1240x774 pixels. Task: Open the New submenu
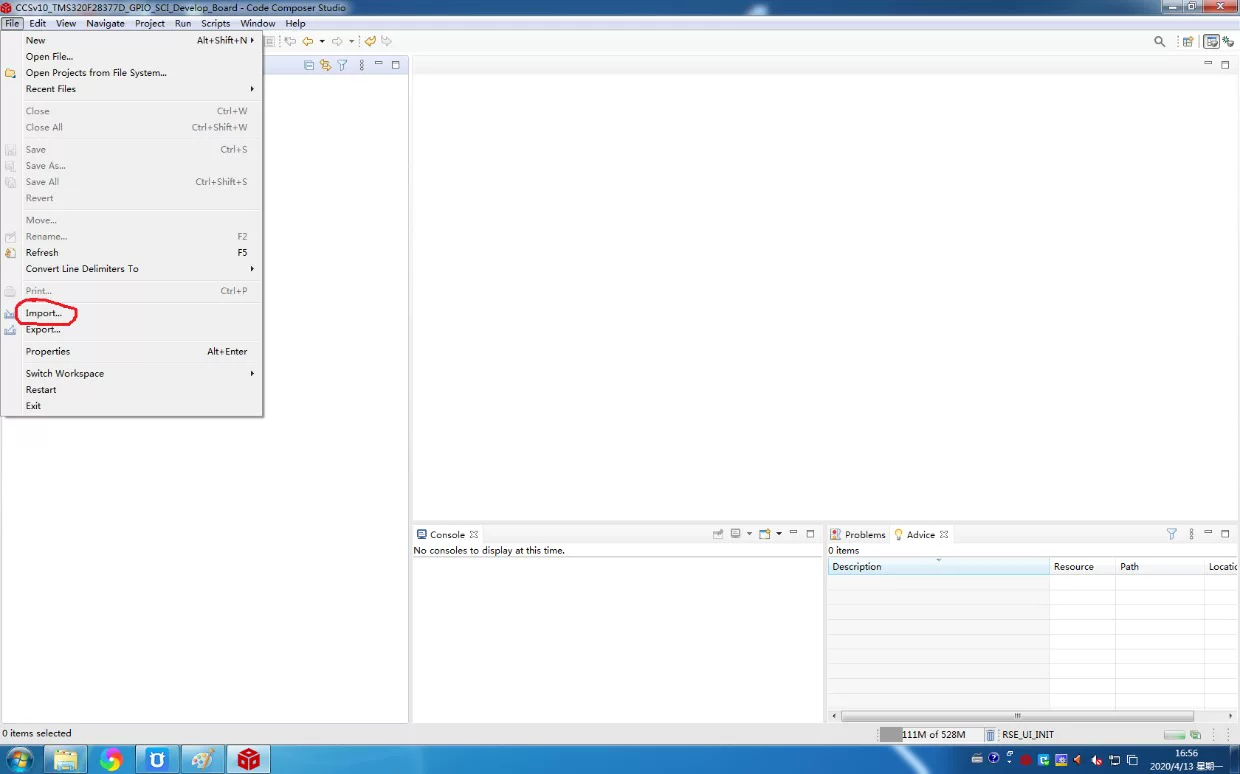(131, 41)
